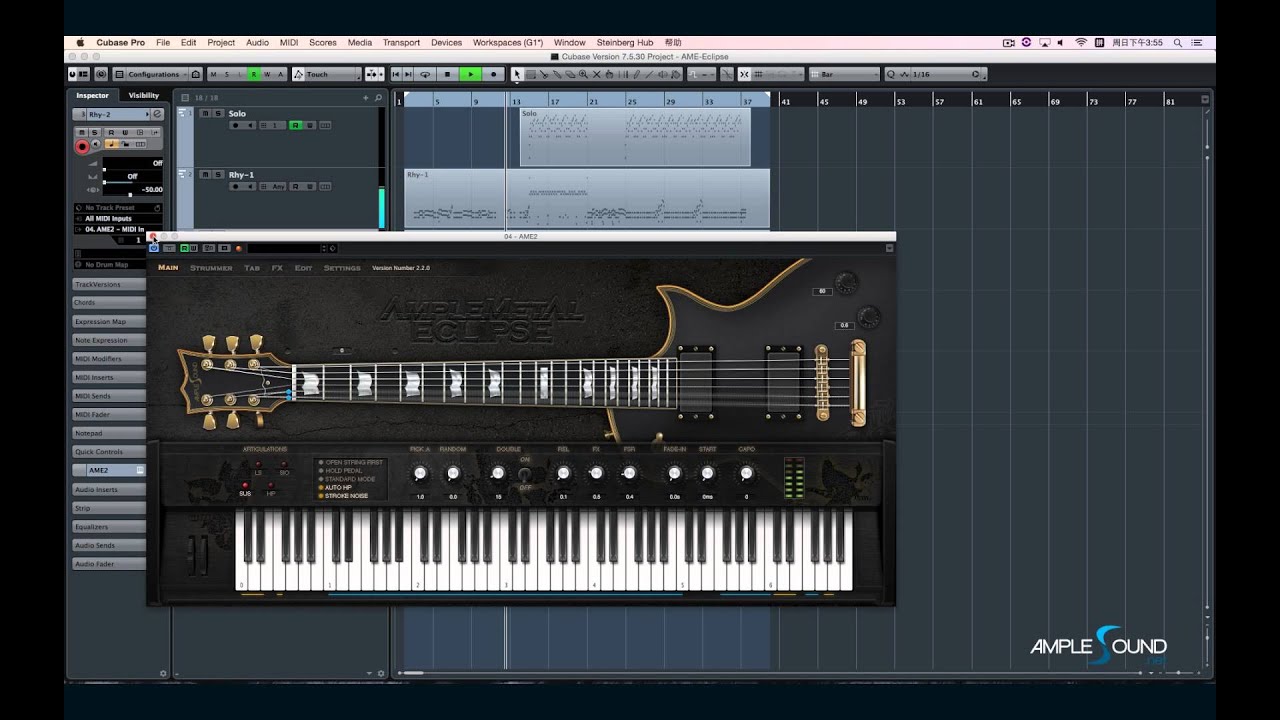The width and height of the screenshot is (1280, 720).
Task: Open the No Track Preset selector
Action: 118,207
